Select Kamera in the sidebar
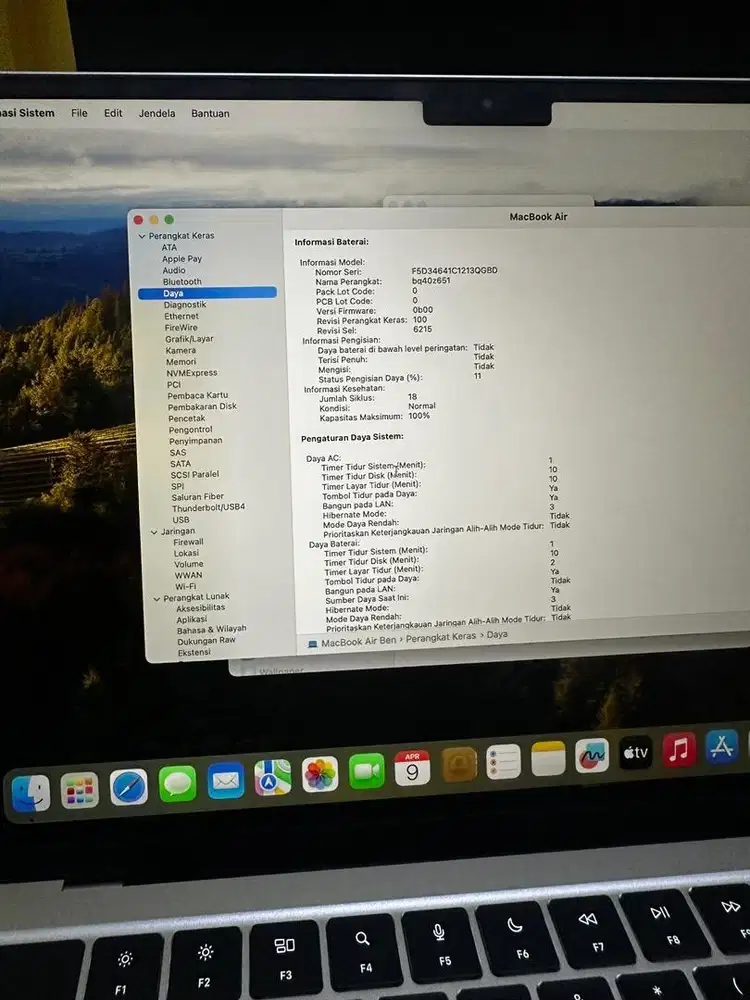750x1000 pixels. coord(180,351)
